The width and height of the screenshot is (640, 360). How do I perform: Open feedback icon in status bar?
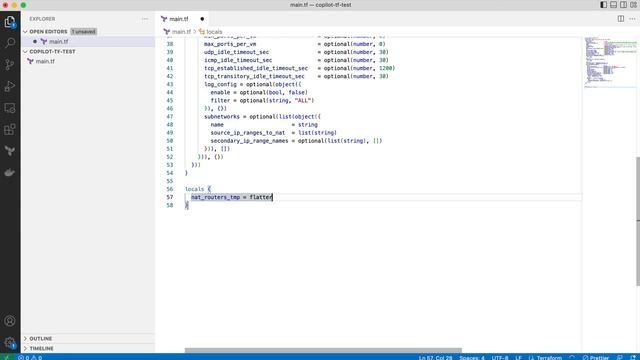point(620,358)
